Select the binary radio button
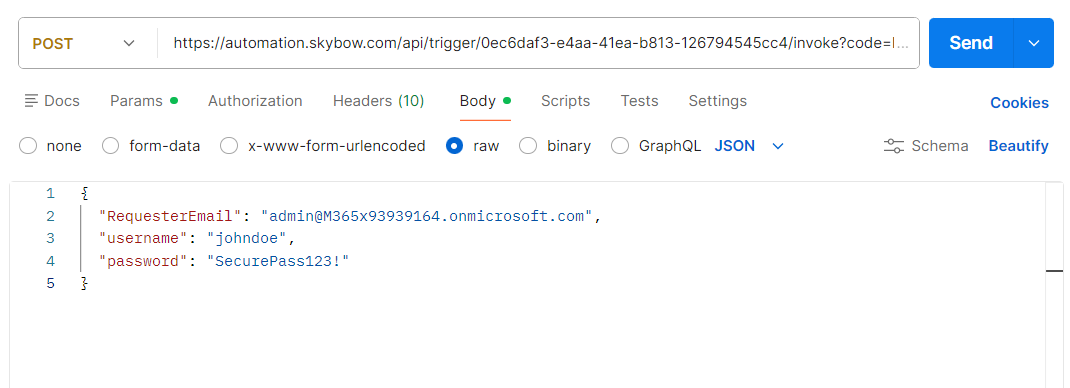Image resolution: width=1070 pixels, height=388 pixels. click(x=528, y=146)
